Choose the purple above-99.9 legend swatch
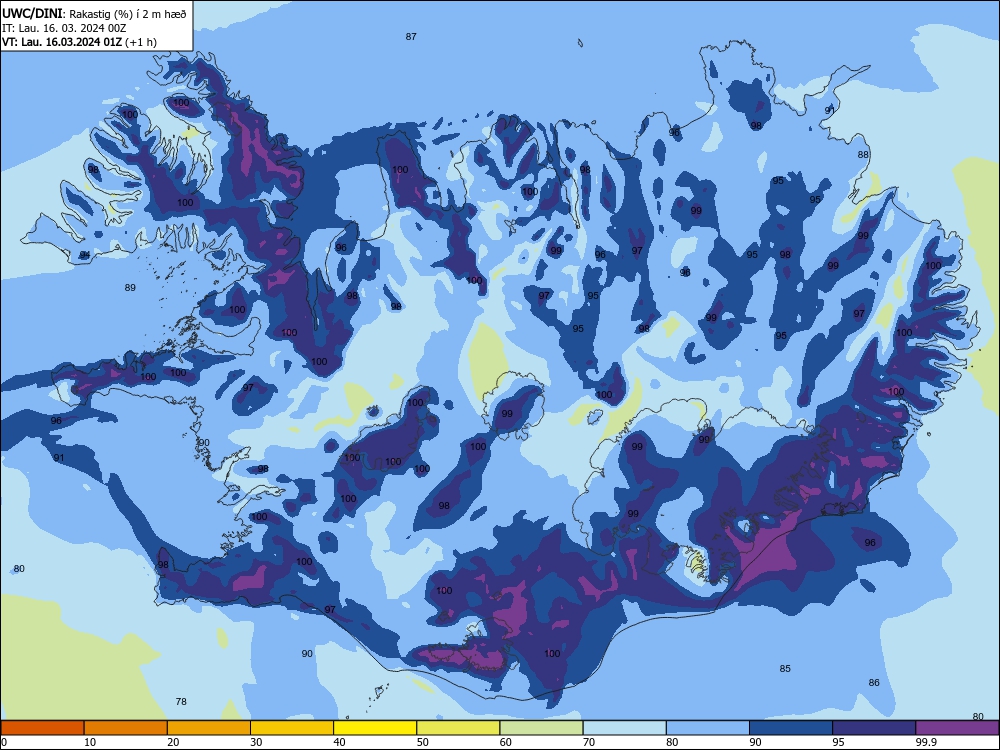This screenshot has width=1000, height=750. tap(957, 728)
